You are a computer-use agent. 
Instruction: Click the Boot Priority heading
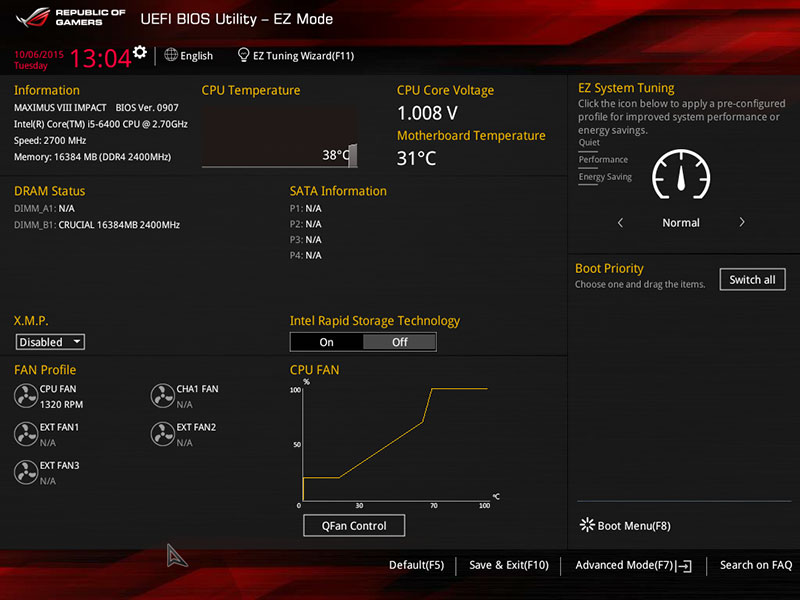609,268
